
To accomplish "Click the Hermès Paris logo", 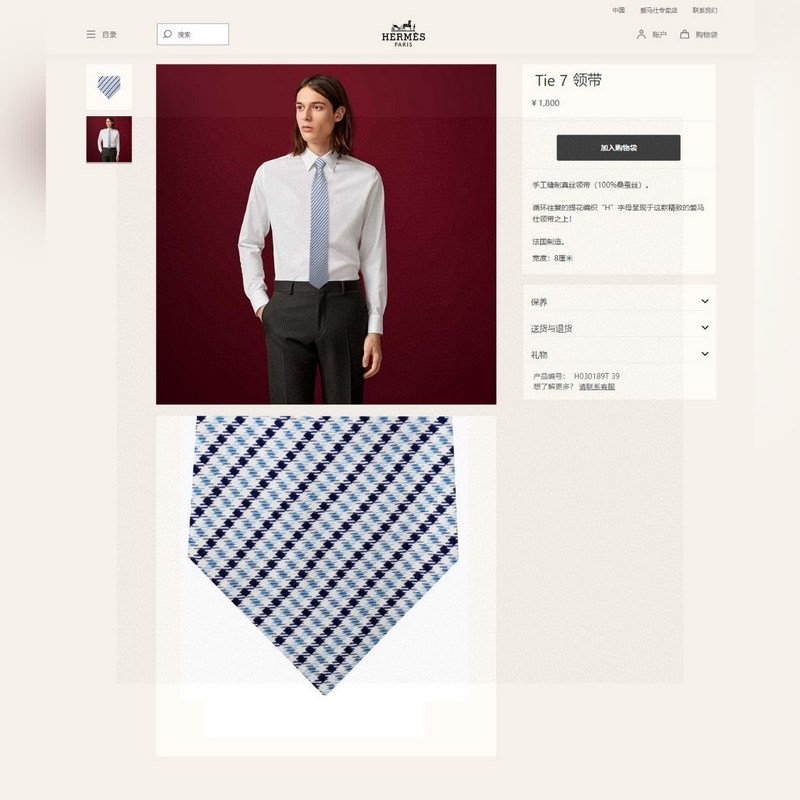I will point(403,34).
